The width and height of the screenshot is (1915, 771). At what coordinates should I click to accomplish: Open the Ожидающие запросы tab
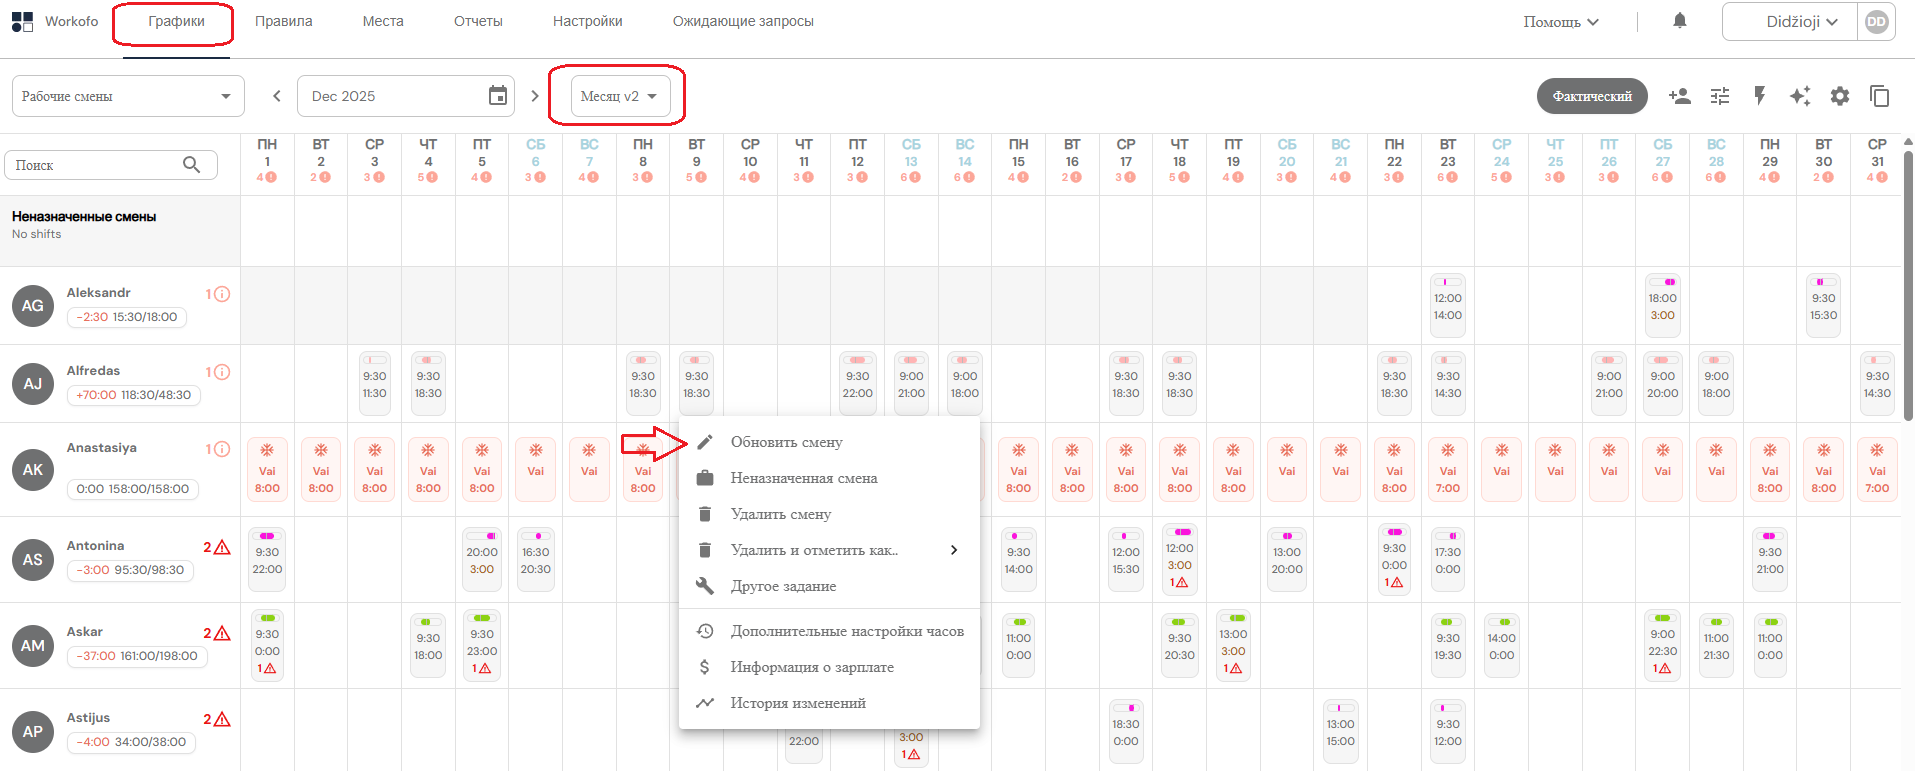point(743,21)
